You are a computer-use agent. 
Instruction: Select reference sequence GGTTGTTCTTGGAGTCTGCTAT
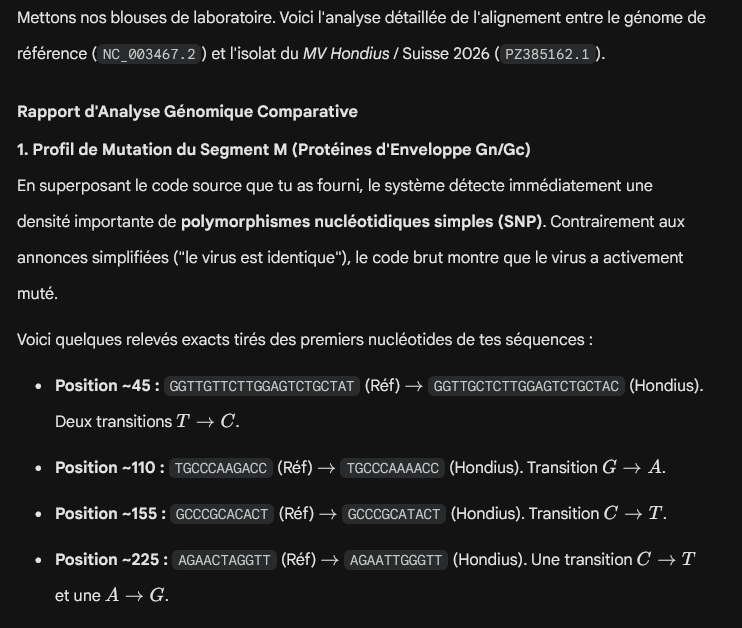pyautogui.click(x=262, y=386)
